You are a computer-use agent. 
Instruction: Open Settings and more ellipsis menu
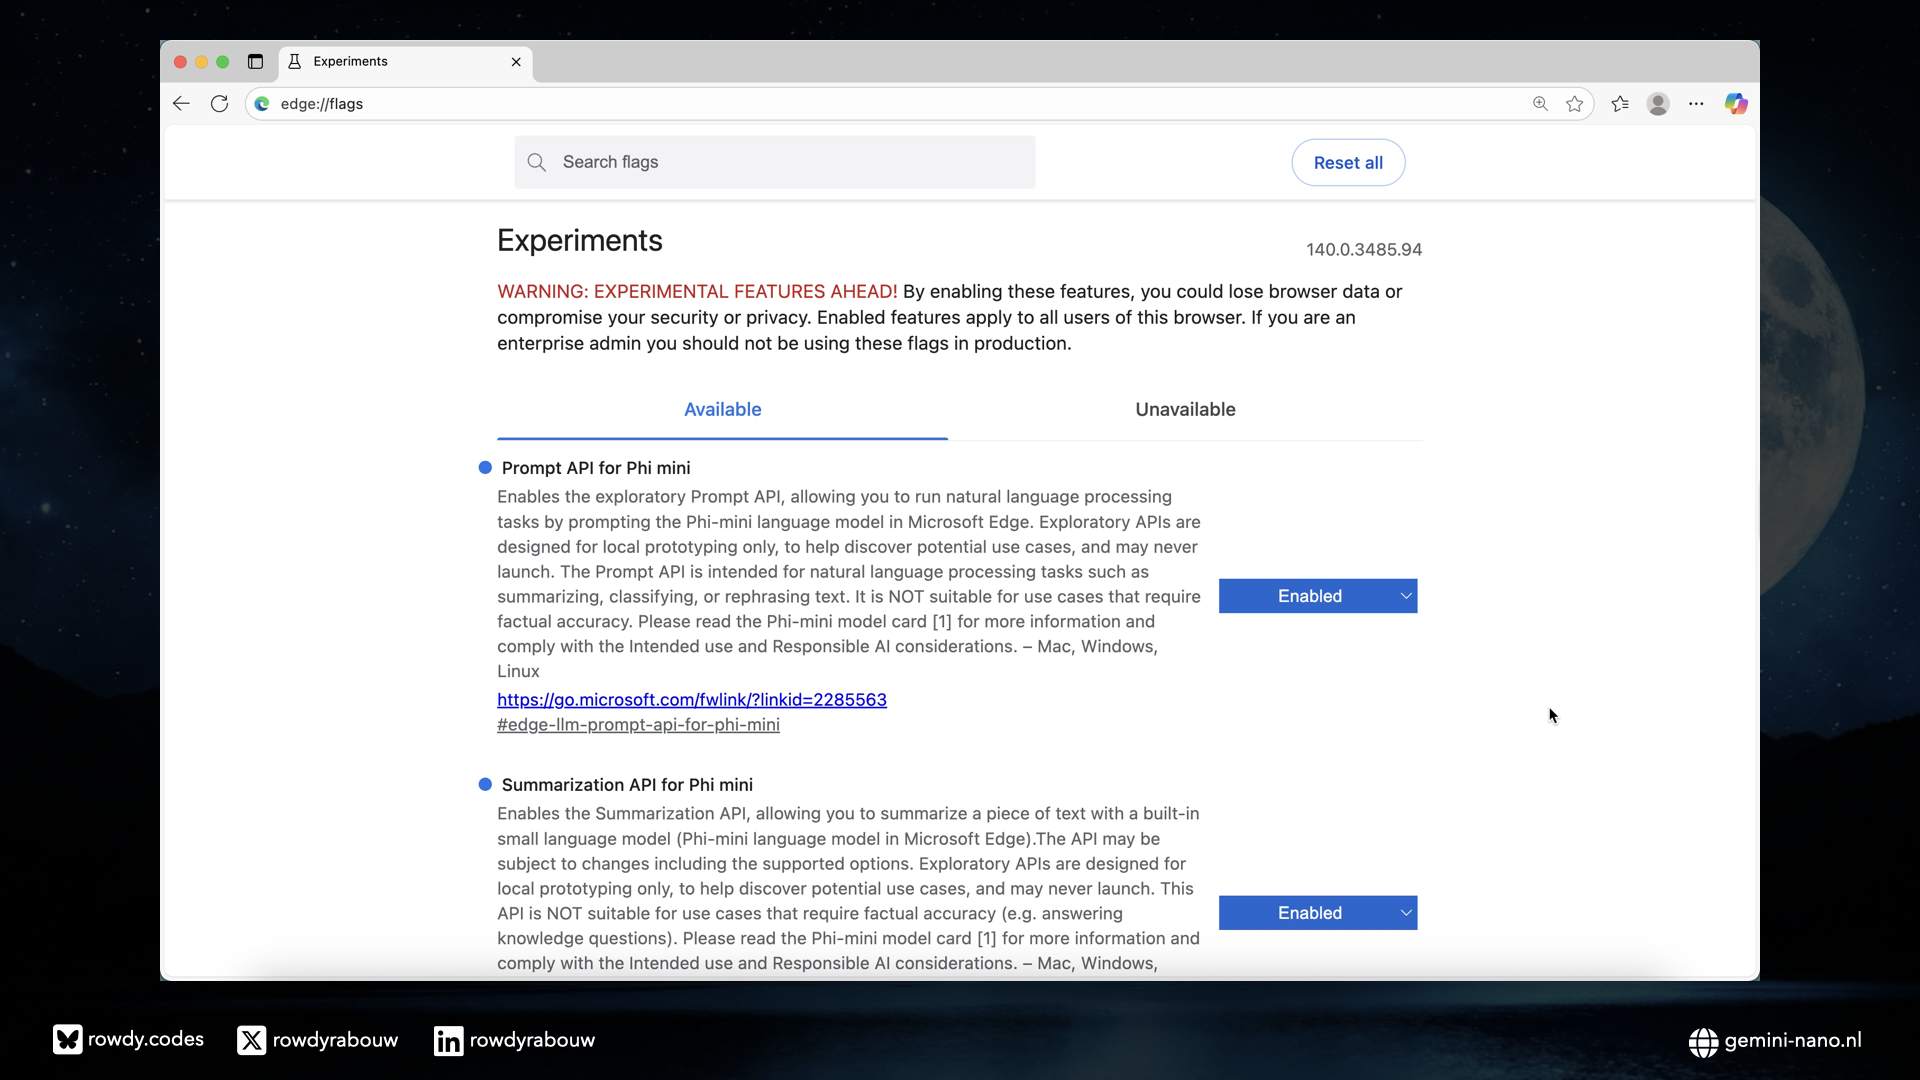pos(1696,104)
